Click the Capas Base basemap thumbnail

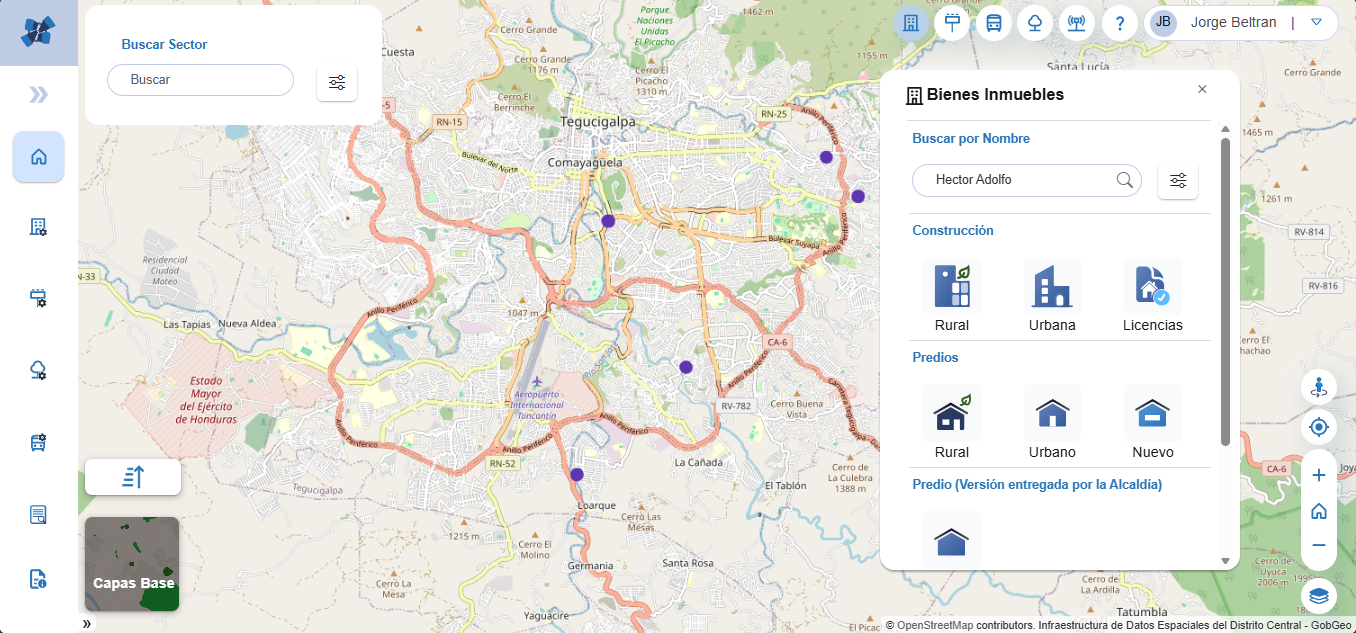click(132, 564)
